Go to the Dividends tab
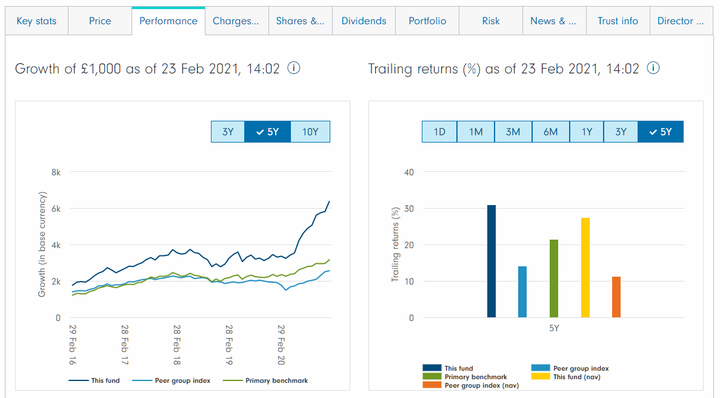Image resolution: width=720 pixels, height=398 pixels. [364, 21]
